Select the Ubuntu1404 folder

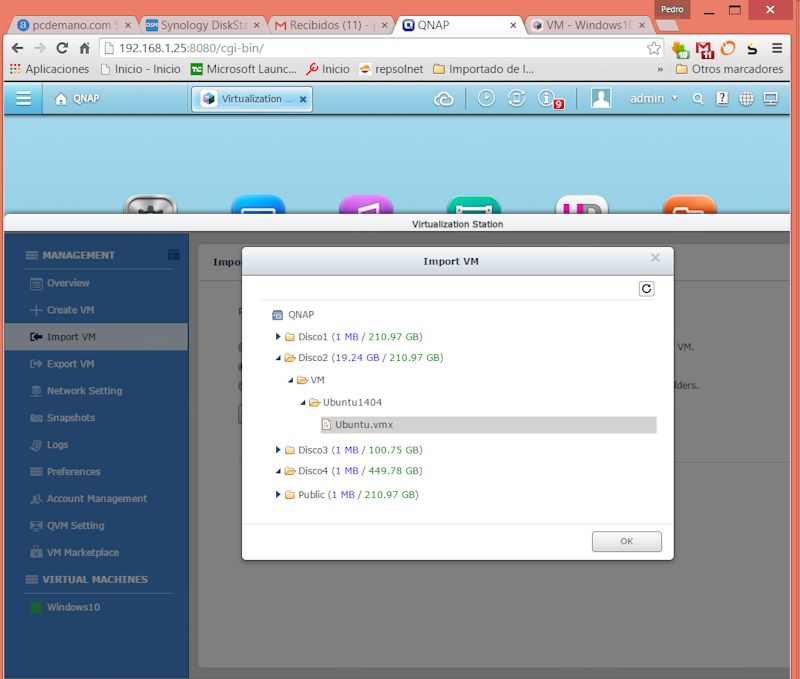[x=352, y=403]
